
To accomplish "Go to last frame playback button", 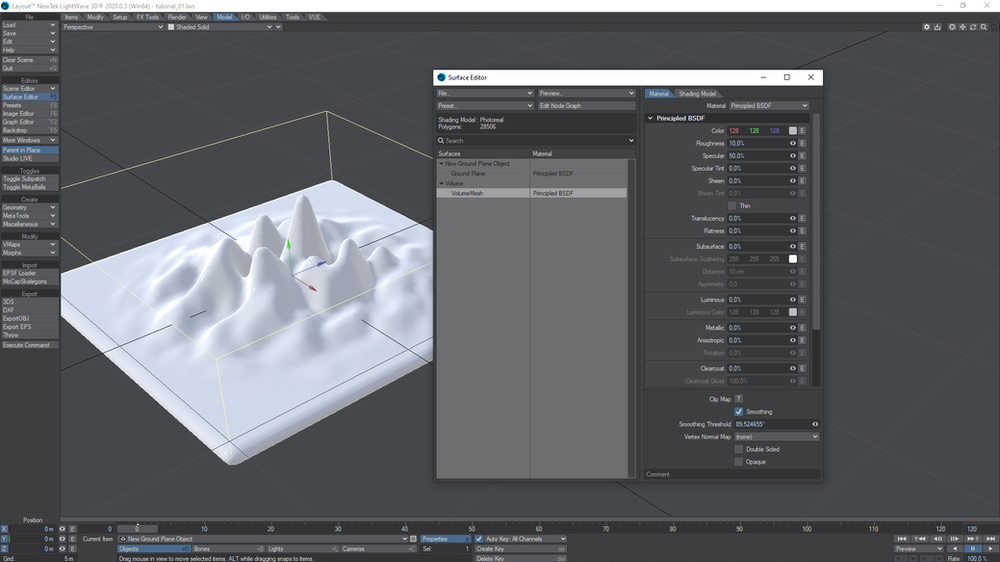I will coord(990,539).
